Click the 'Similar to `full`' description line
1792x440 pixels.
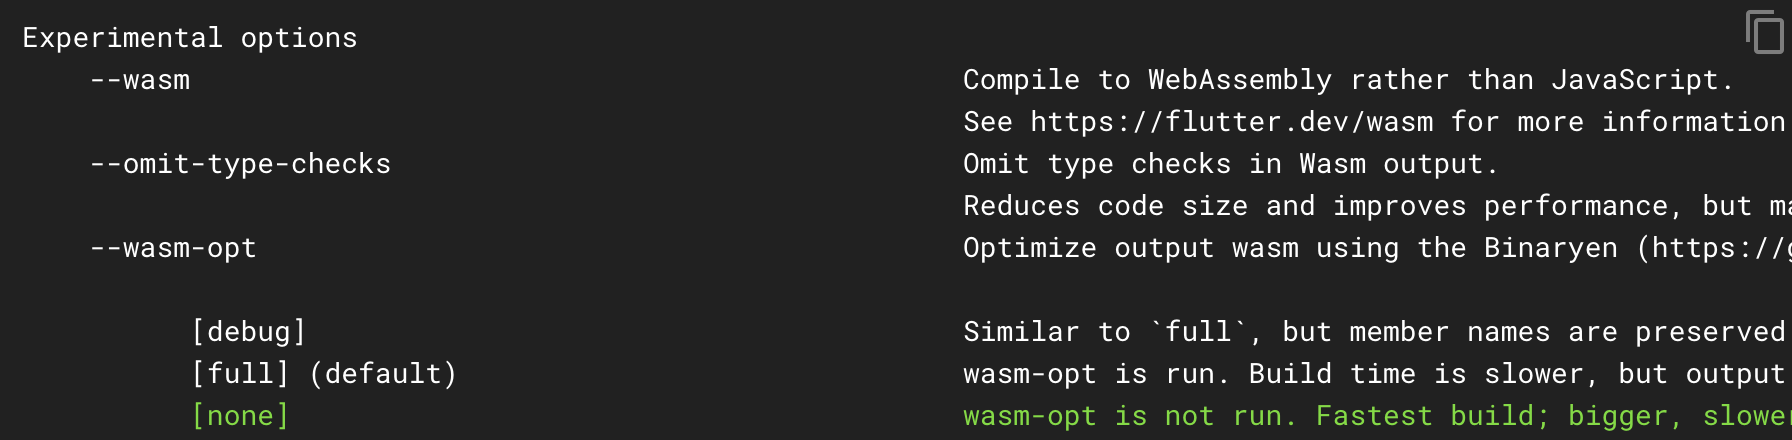pos(1377,332)
